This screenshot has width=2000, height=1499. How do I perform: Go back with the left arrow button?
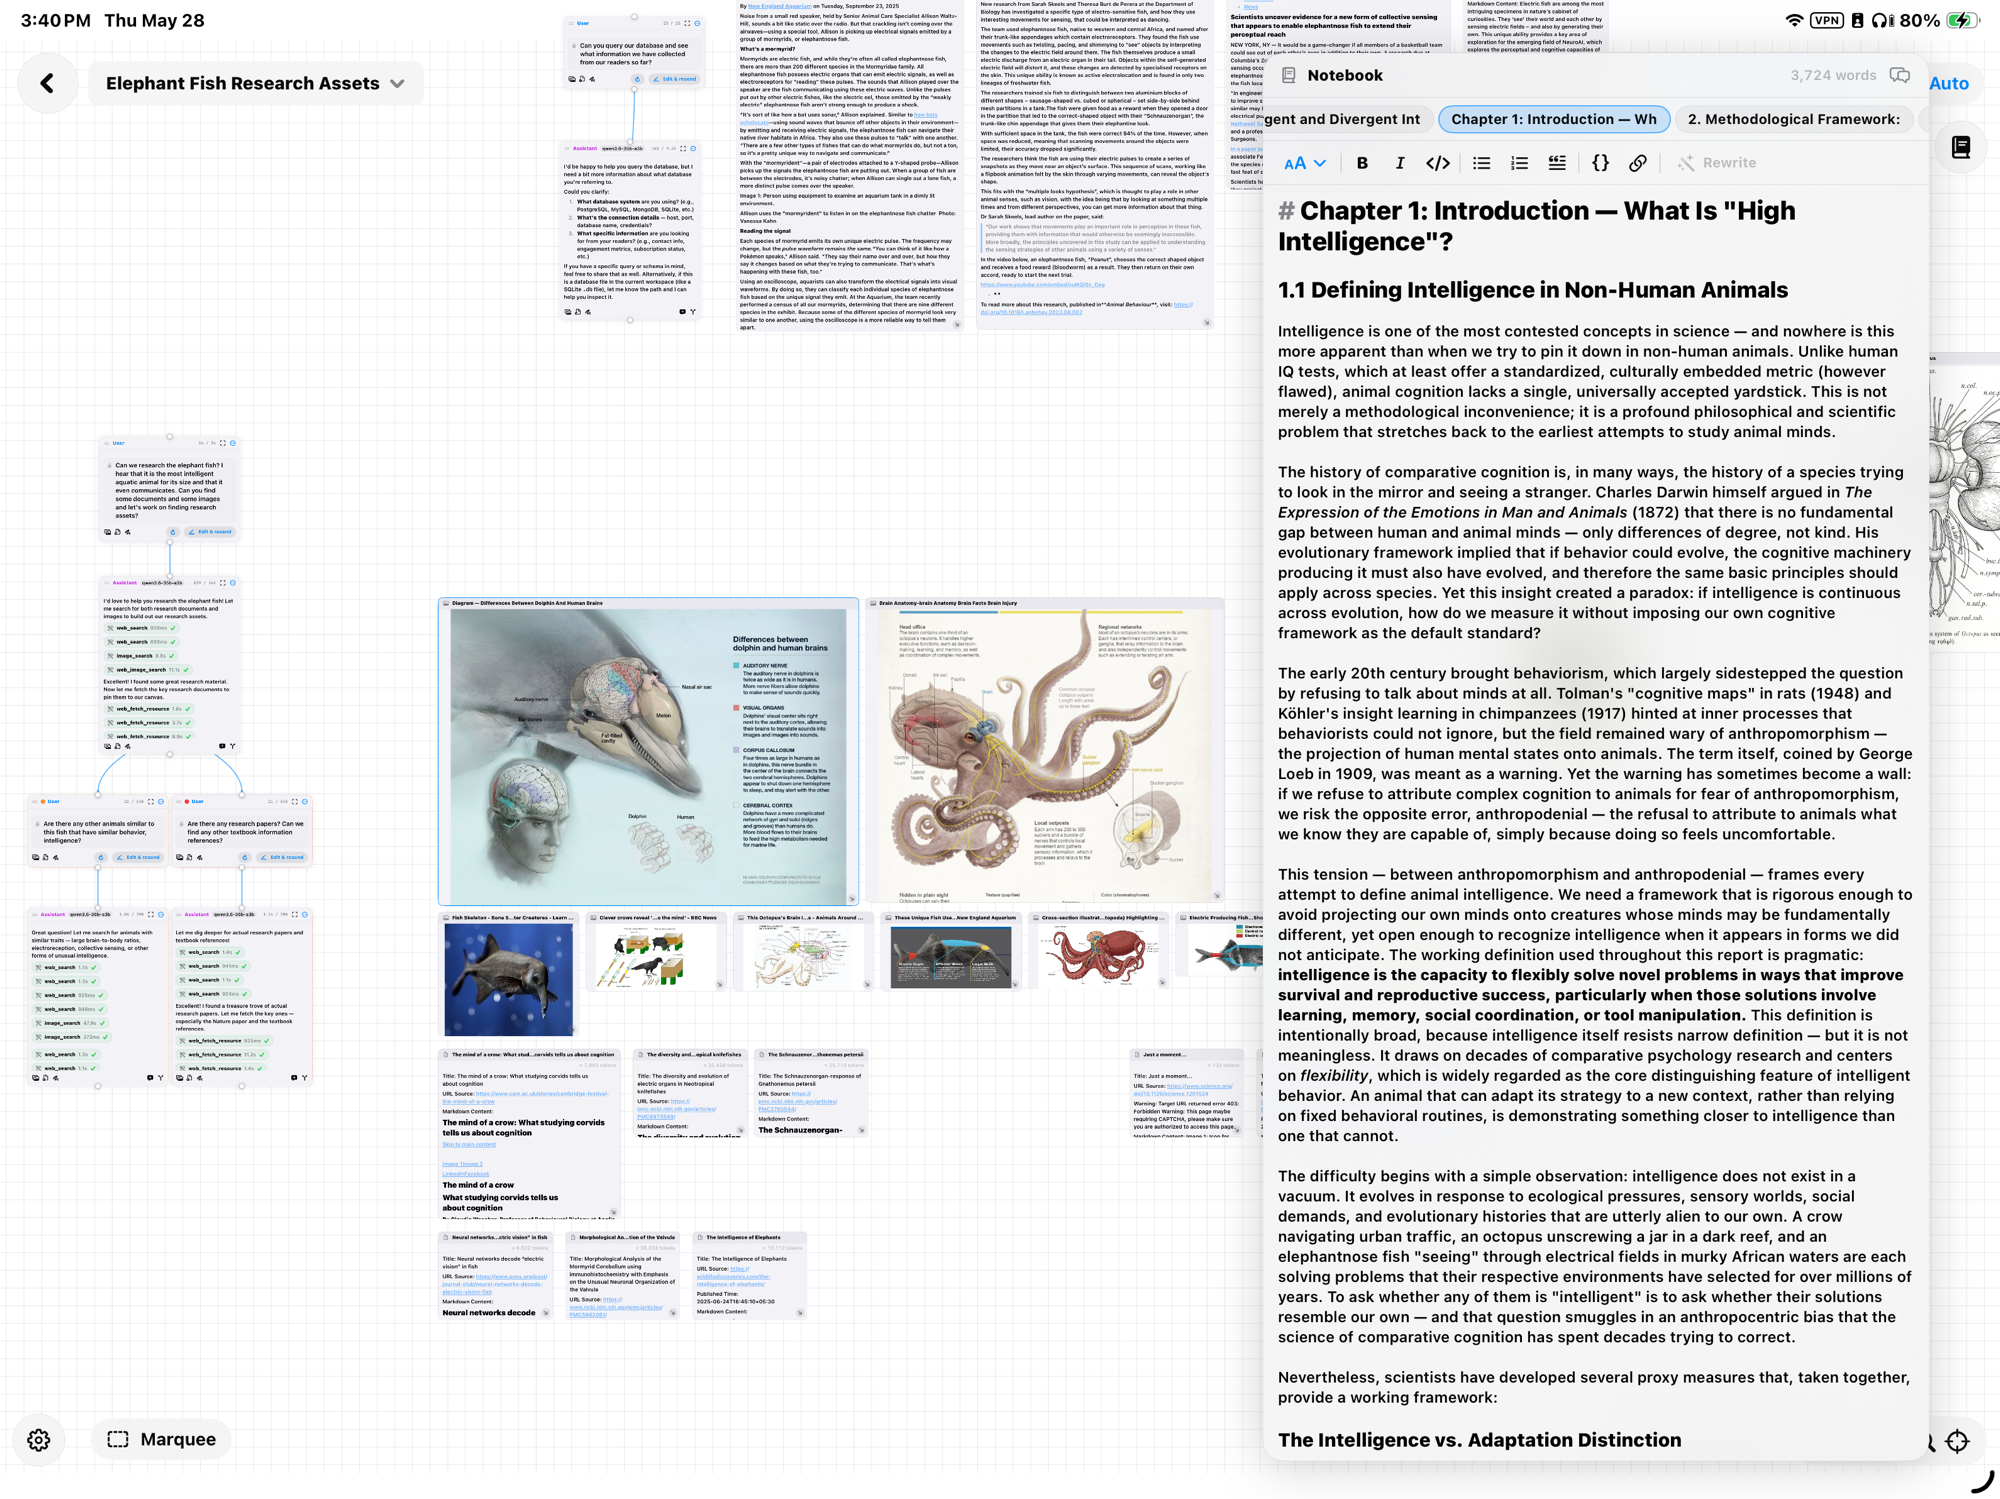tap(47, 83)
